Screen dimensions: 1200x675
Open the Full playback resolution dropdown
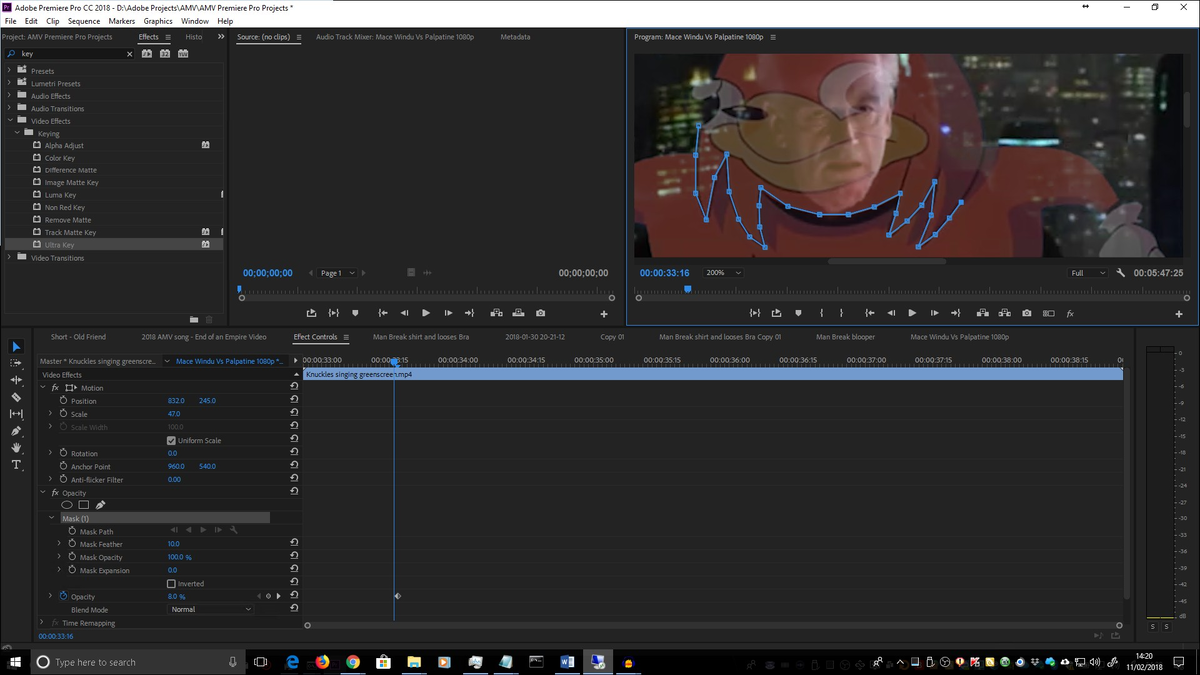(x=1087, y=272)
